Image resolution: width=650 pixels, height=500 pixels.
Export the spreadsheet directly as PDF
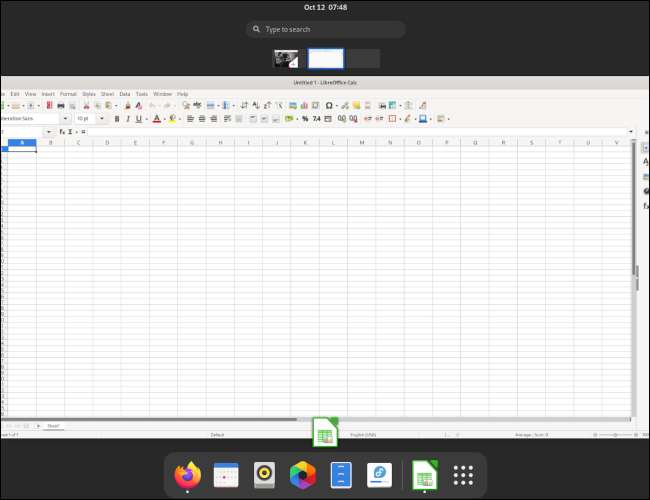coord(49,105)
